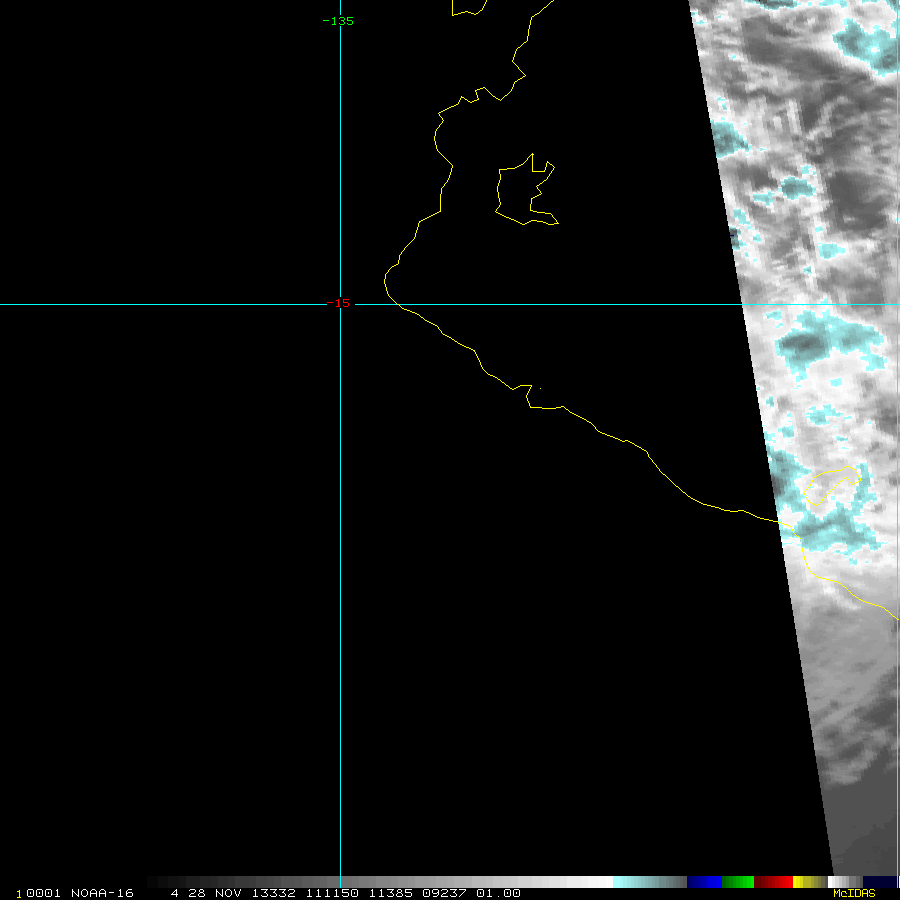
Task: Click the island outlined in yellow
Action: [x=526, y=192]
